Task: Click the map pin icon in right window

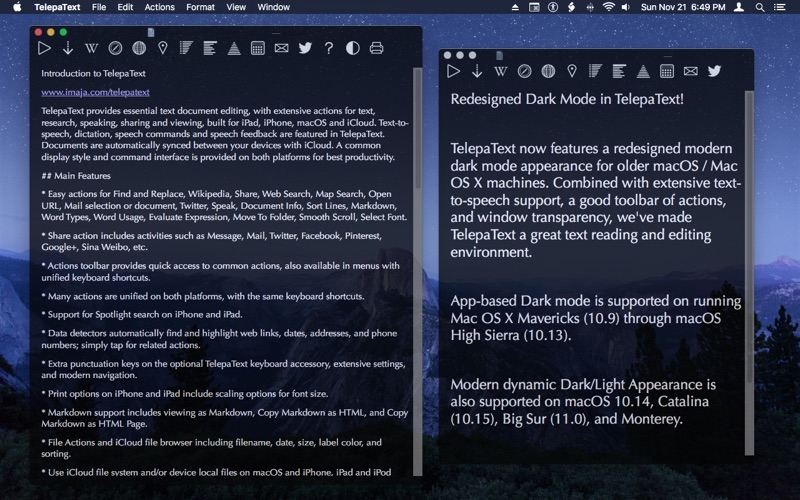Action: click(x=572, y=71)
